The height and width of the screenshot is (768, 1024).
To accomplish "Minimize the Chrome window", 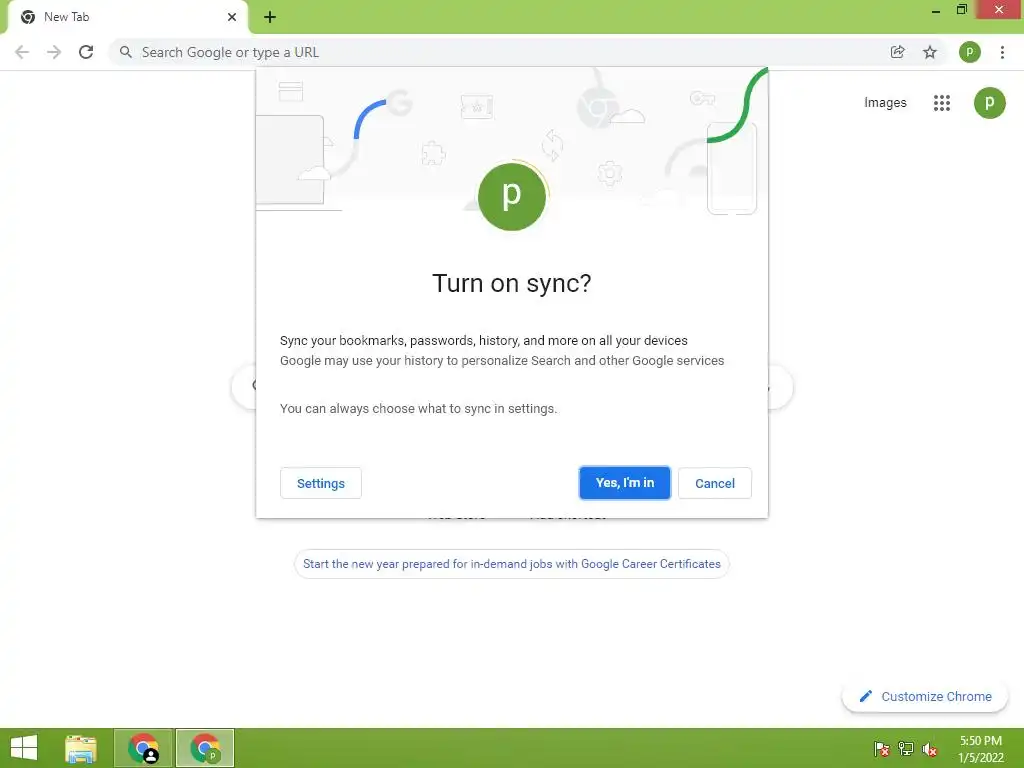I will (x=936, y=10).
